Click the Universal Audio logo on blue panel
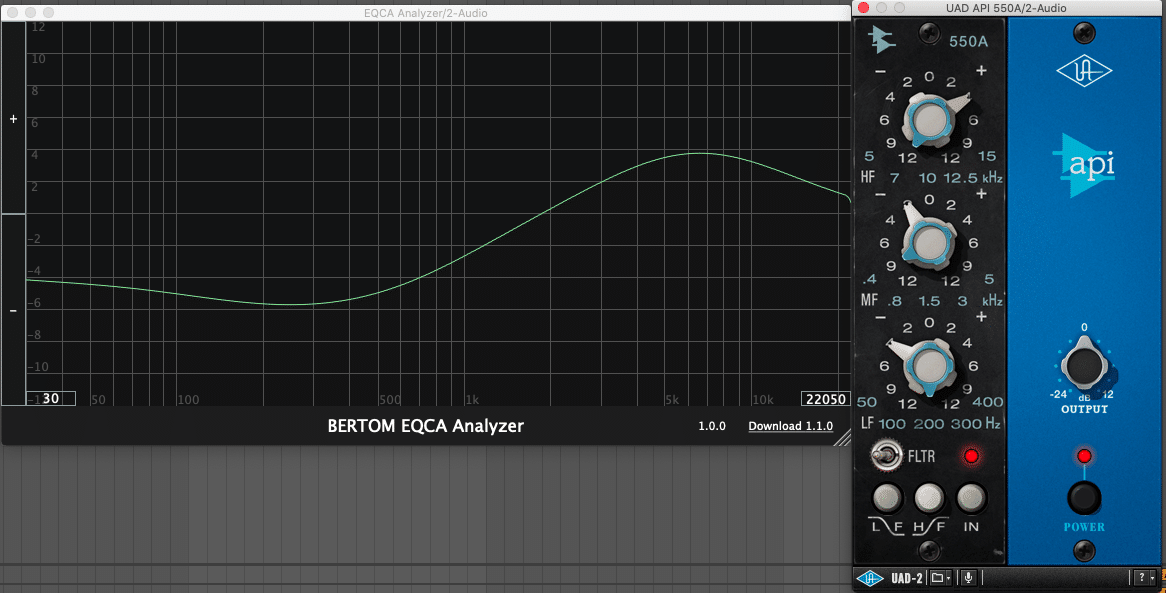 [1083, 72]
